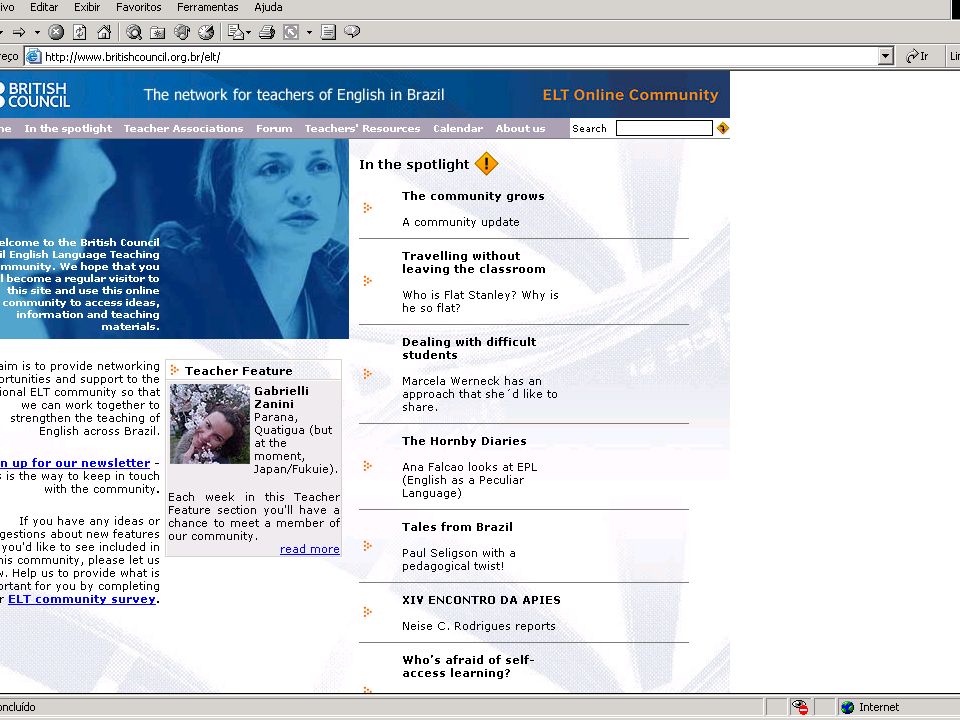Expand the dropdown beside the grey arrow icon
The width and height of the screenshot is (960, 720).
coord(309,32)
